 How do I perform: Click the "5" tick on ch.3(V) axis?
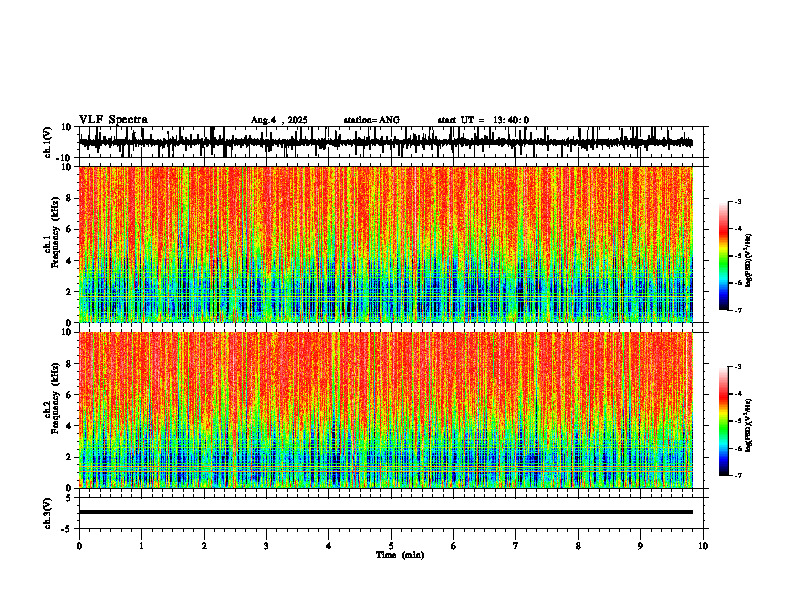(70, 497)
